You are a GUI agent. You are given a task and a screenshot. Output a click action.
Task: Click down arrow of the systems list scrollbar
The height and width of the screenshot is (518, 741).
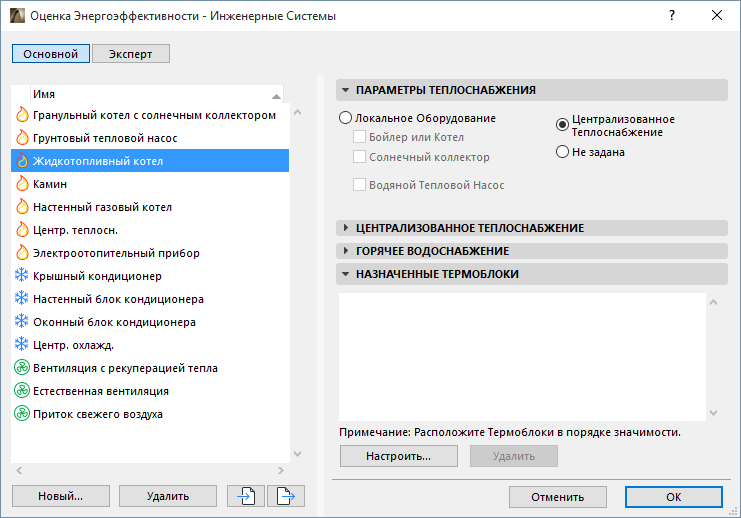point(297,454)
